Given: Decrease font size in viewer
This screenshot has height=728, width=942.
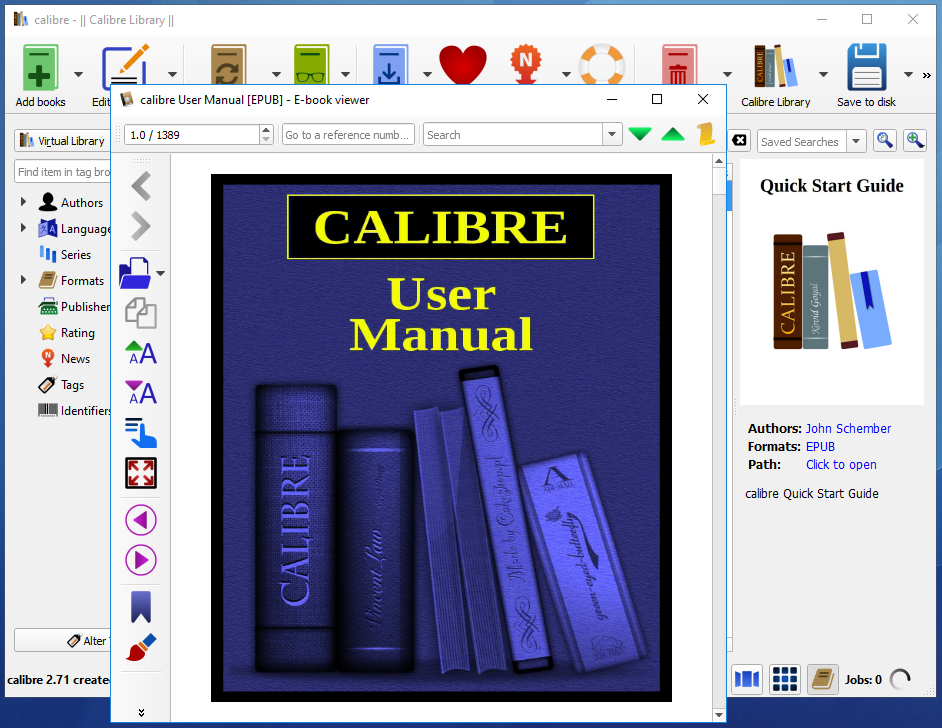Looking at the screenshot, I should click(x=141, y=393).
